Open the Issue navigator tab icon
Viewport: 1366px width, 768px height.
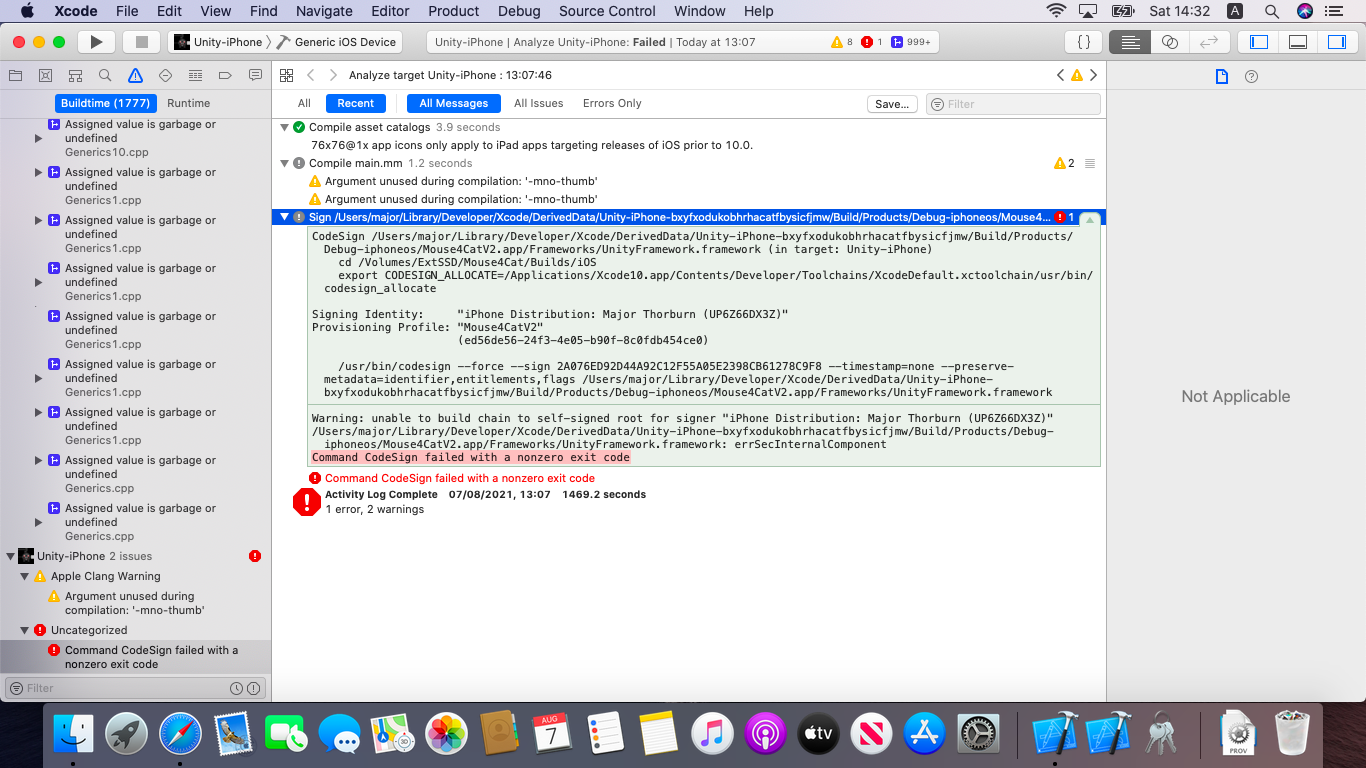[x=135, y=76]
